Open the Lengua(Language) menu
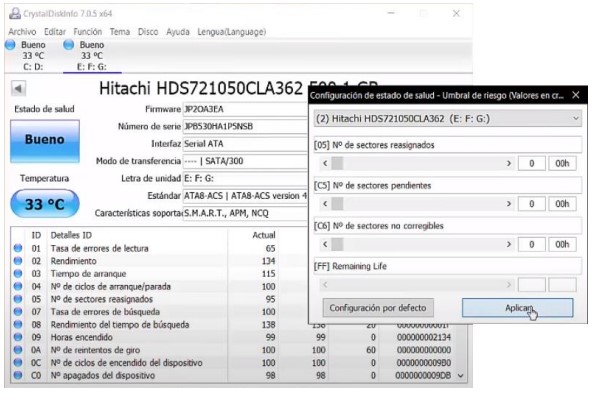Viewport: 593px width, 394px height. (x=231, y=32)
